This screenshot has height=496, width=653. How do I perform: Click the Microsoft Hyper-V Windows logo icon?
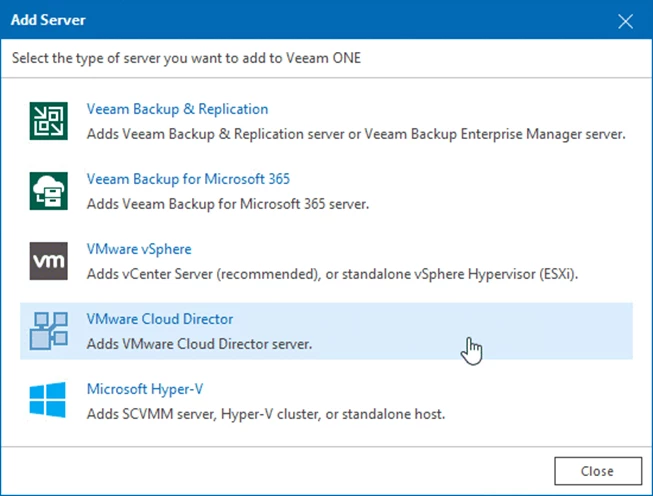[x=48, y=400]
